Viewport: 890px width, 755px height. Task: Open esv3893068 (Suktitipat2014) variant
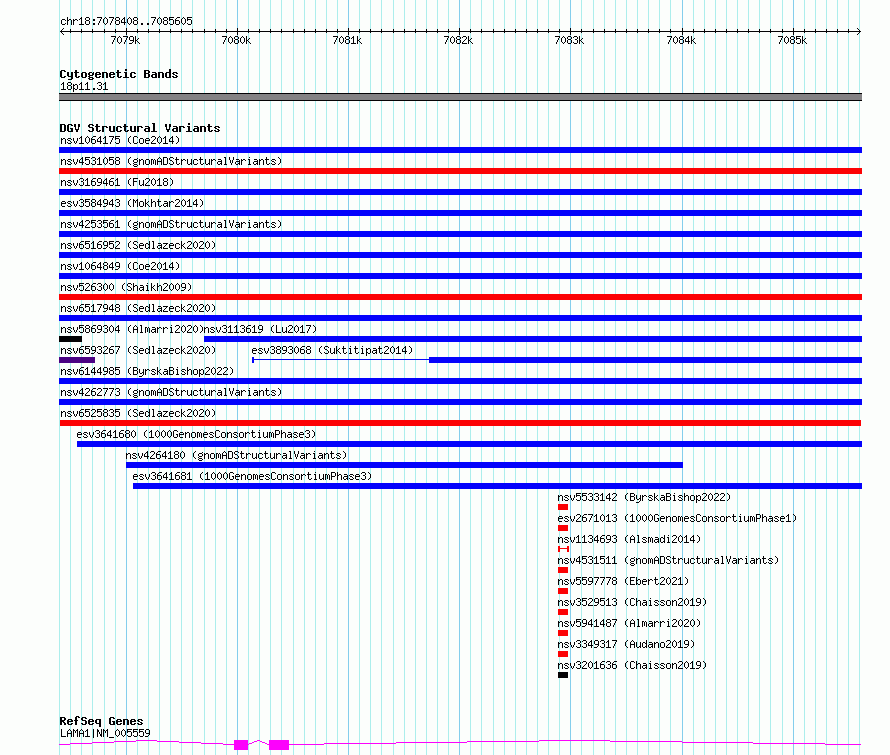[333, 350]
